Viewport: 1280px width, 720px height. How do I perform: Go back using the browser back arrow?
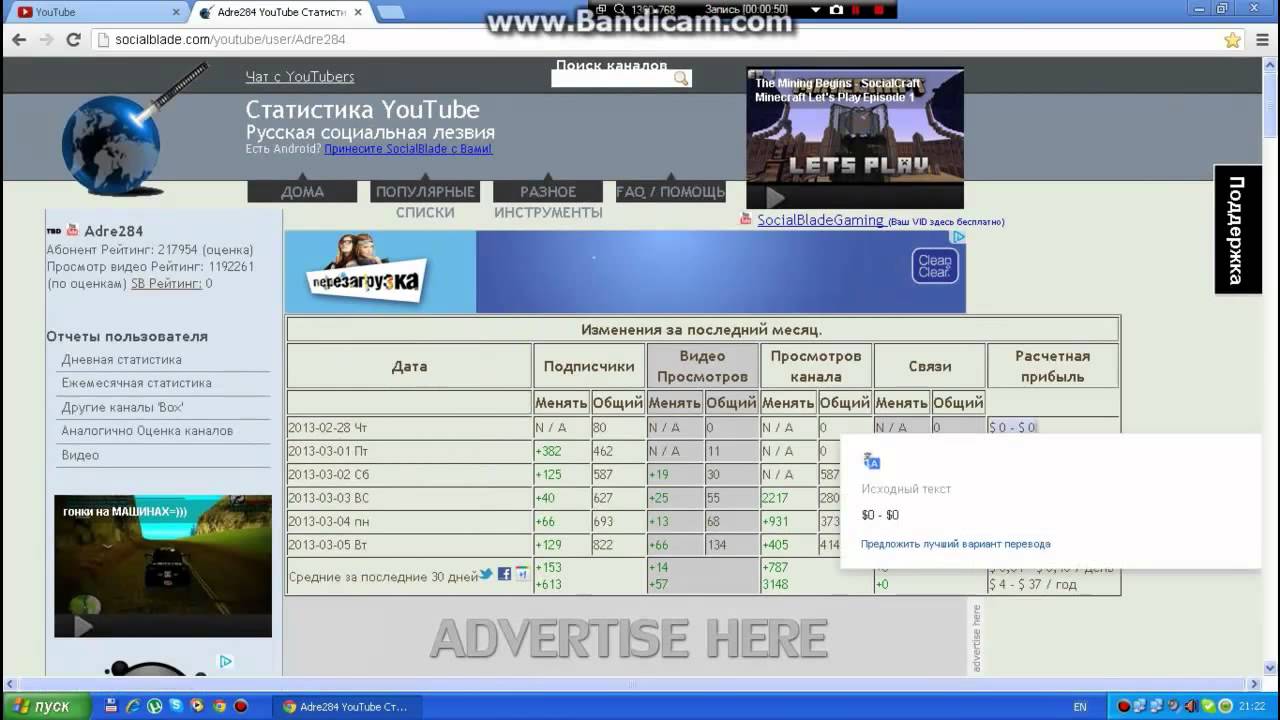18,40
